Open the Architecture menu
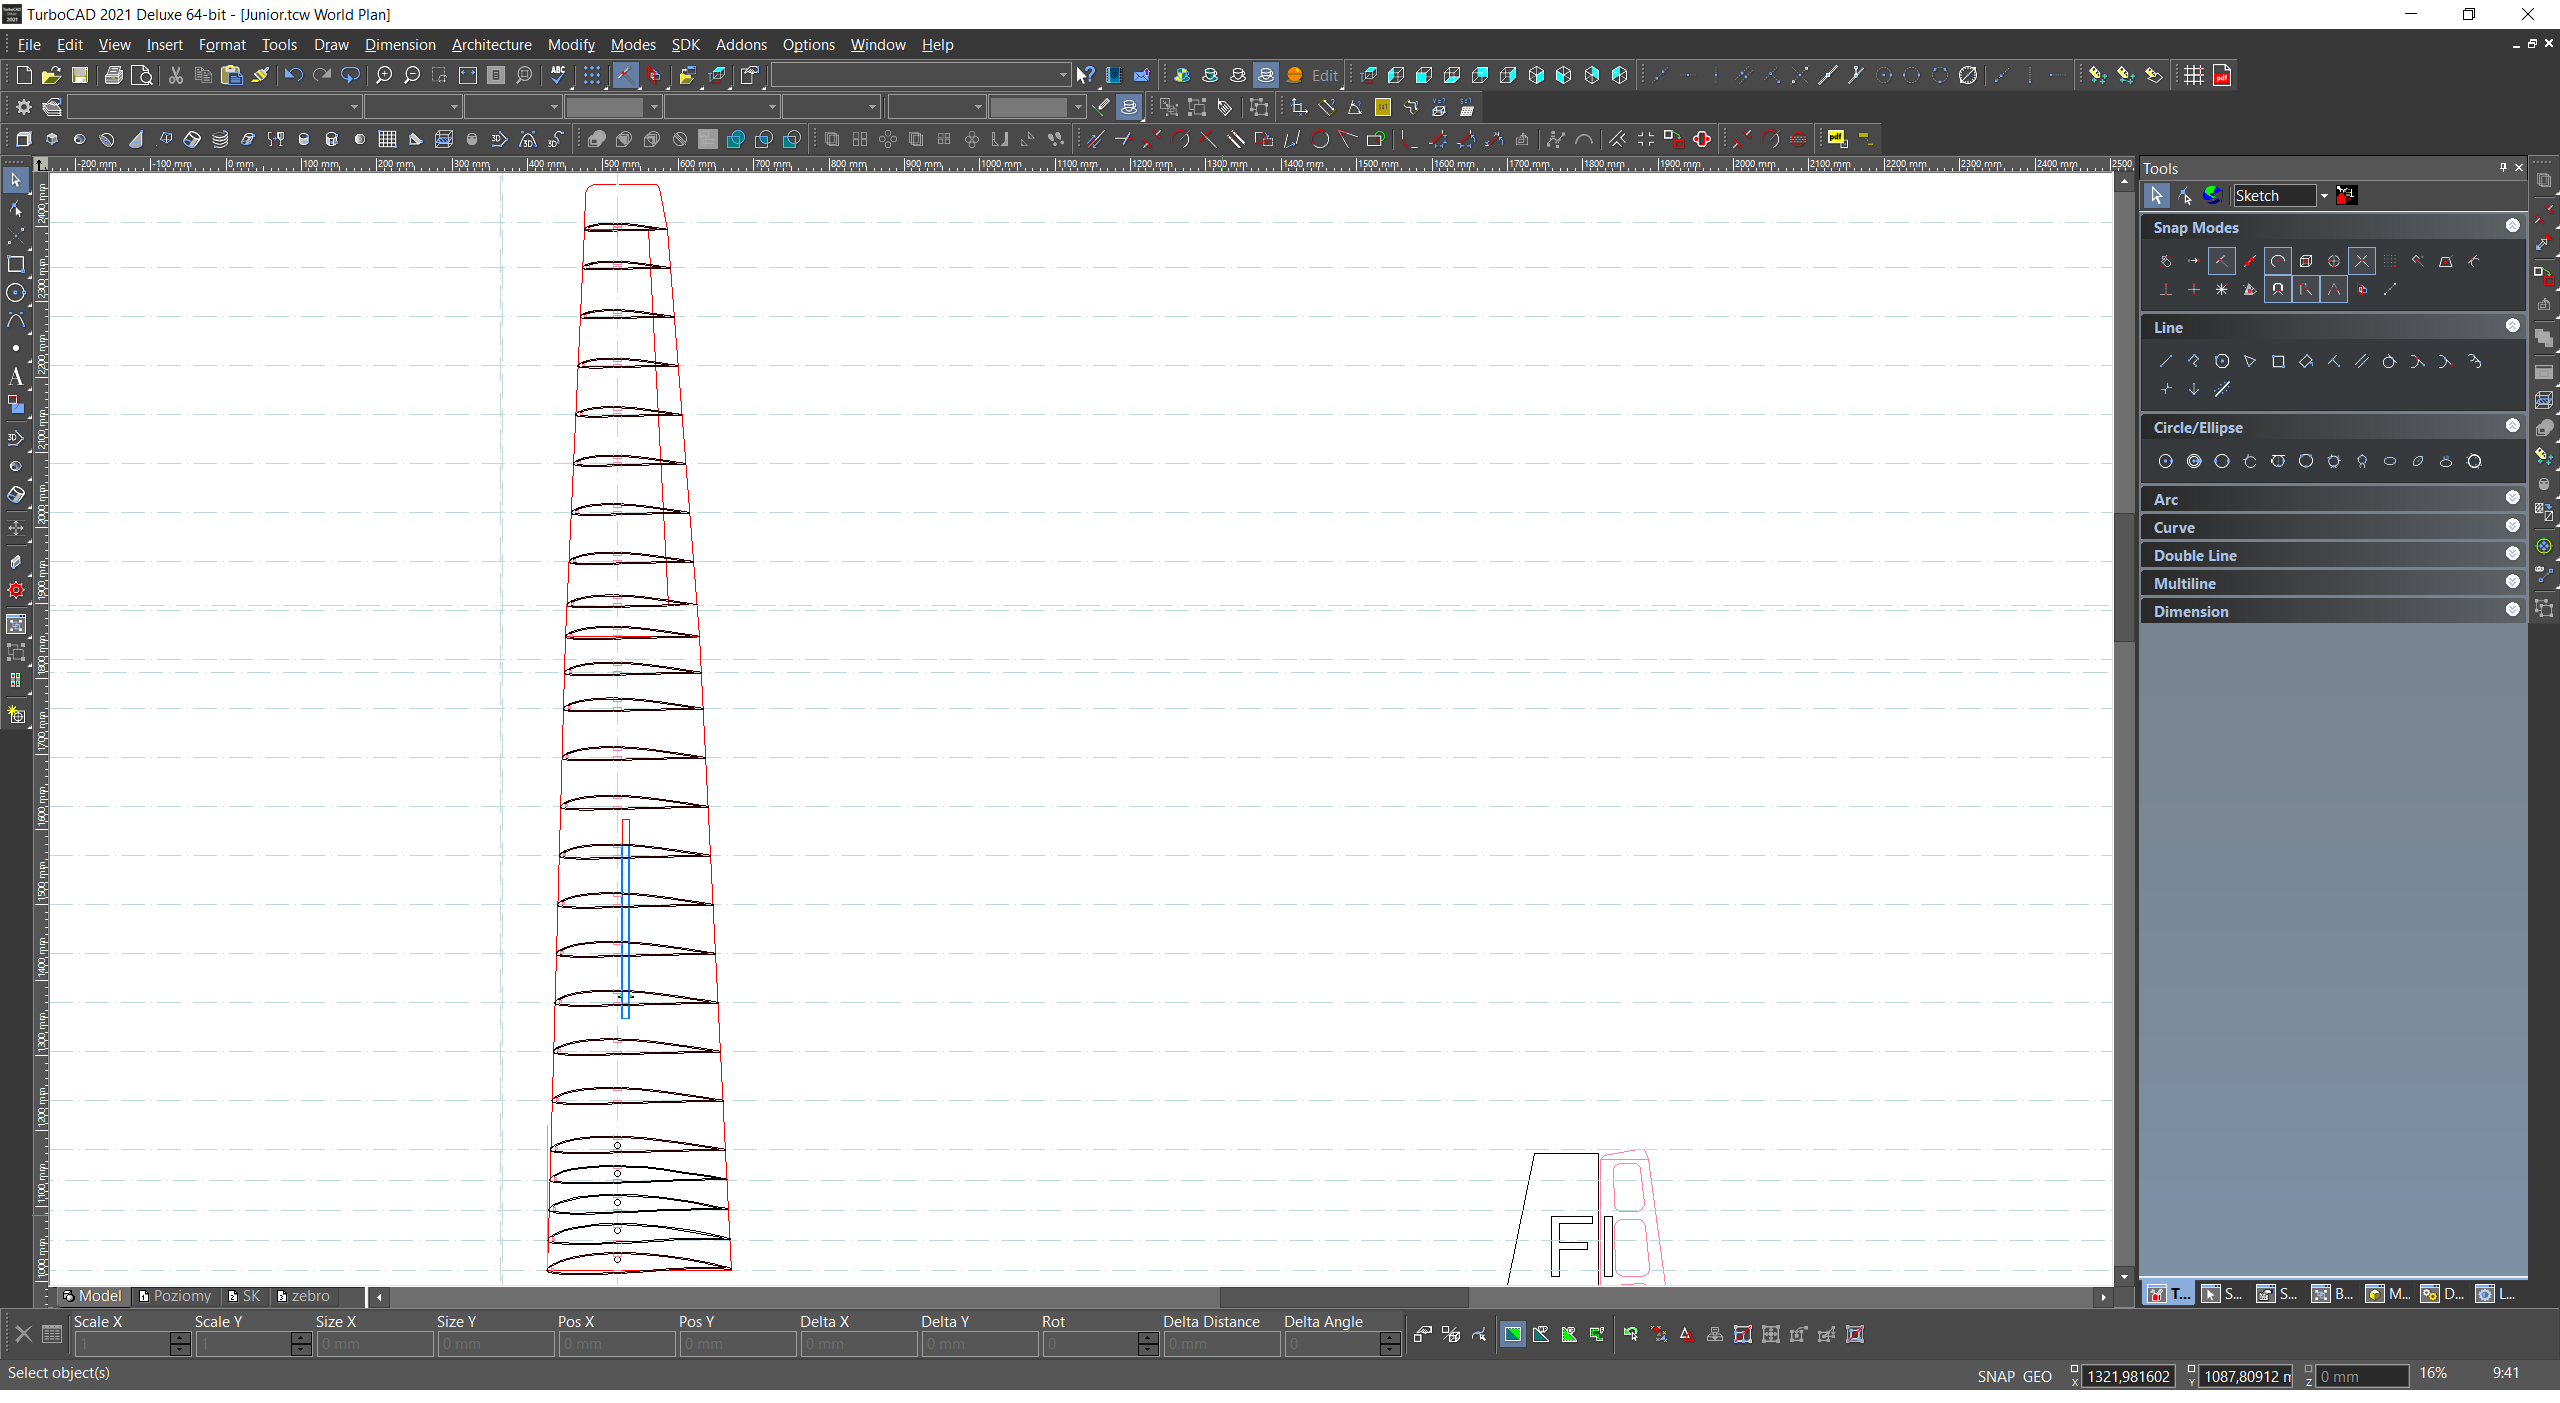Screen dimensions: 2560x1403 [x=491, y=45]
